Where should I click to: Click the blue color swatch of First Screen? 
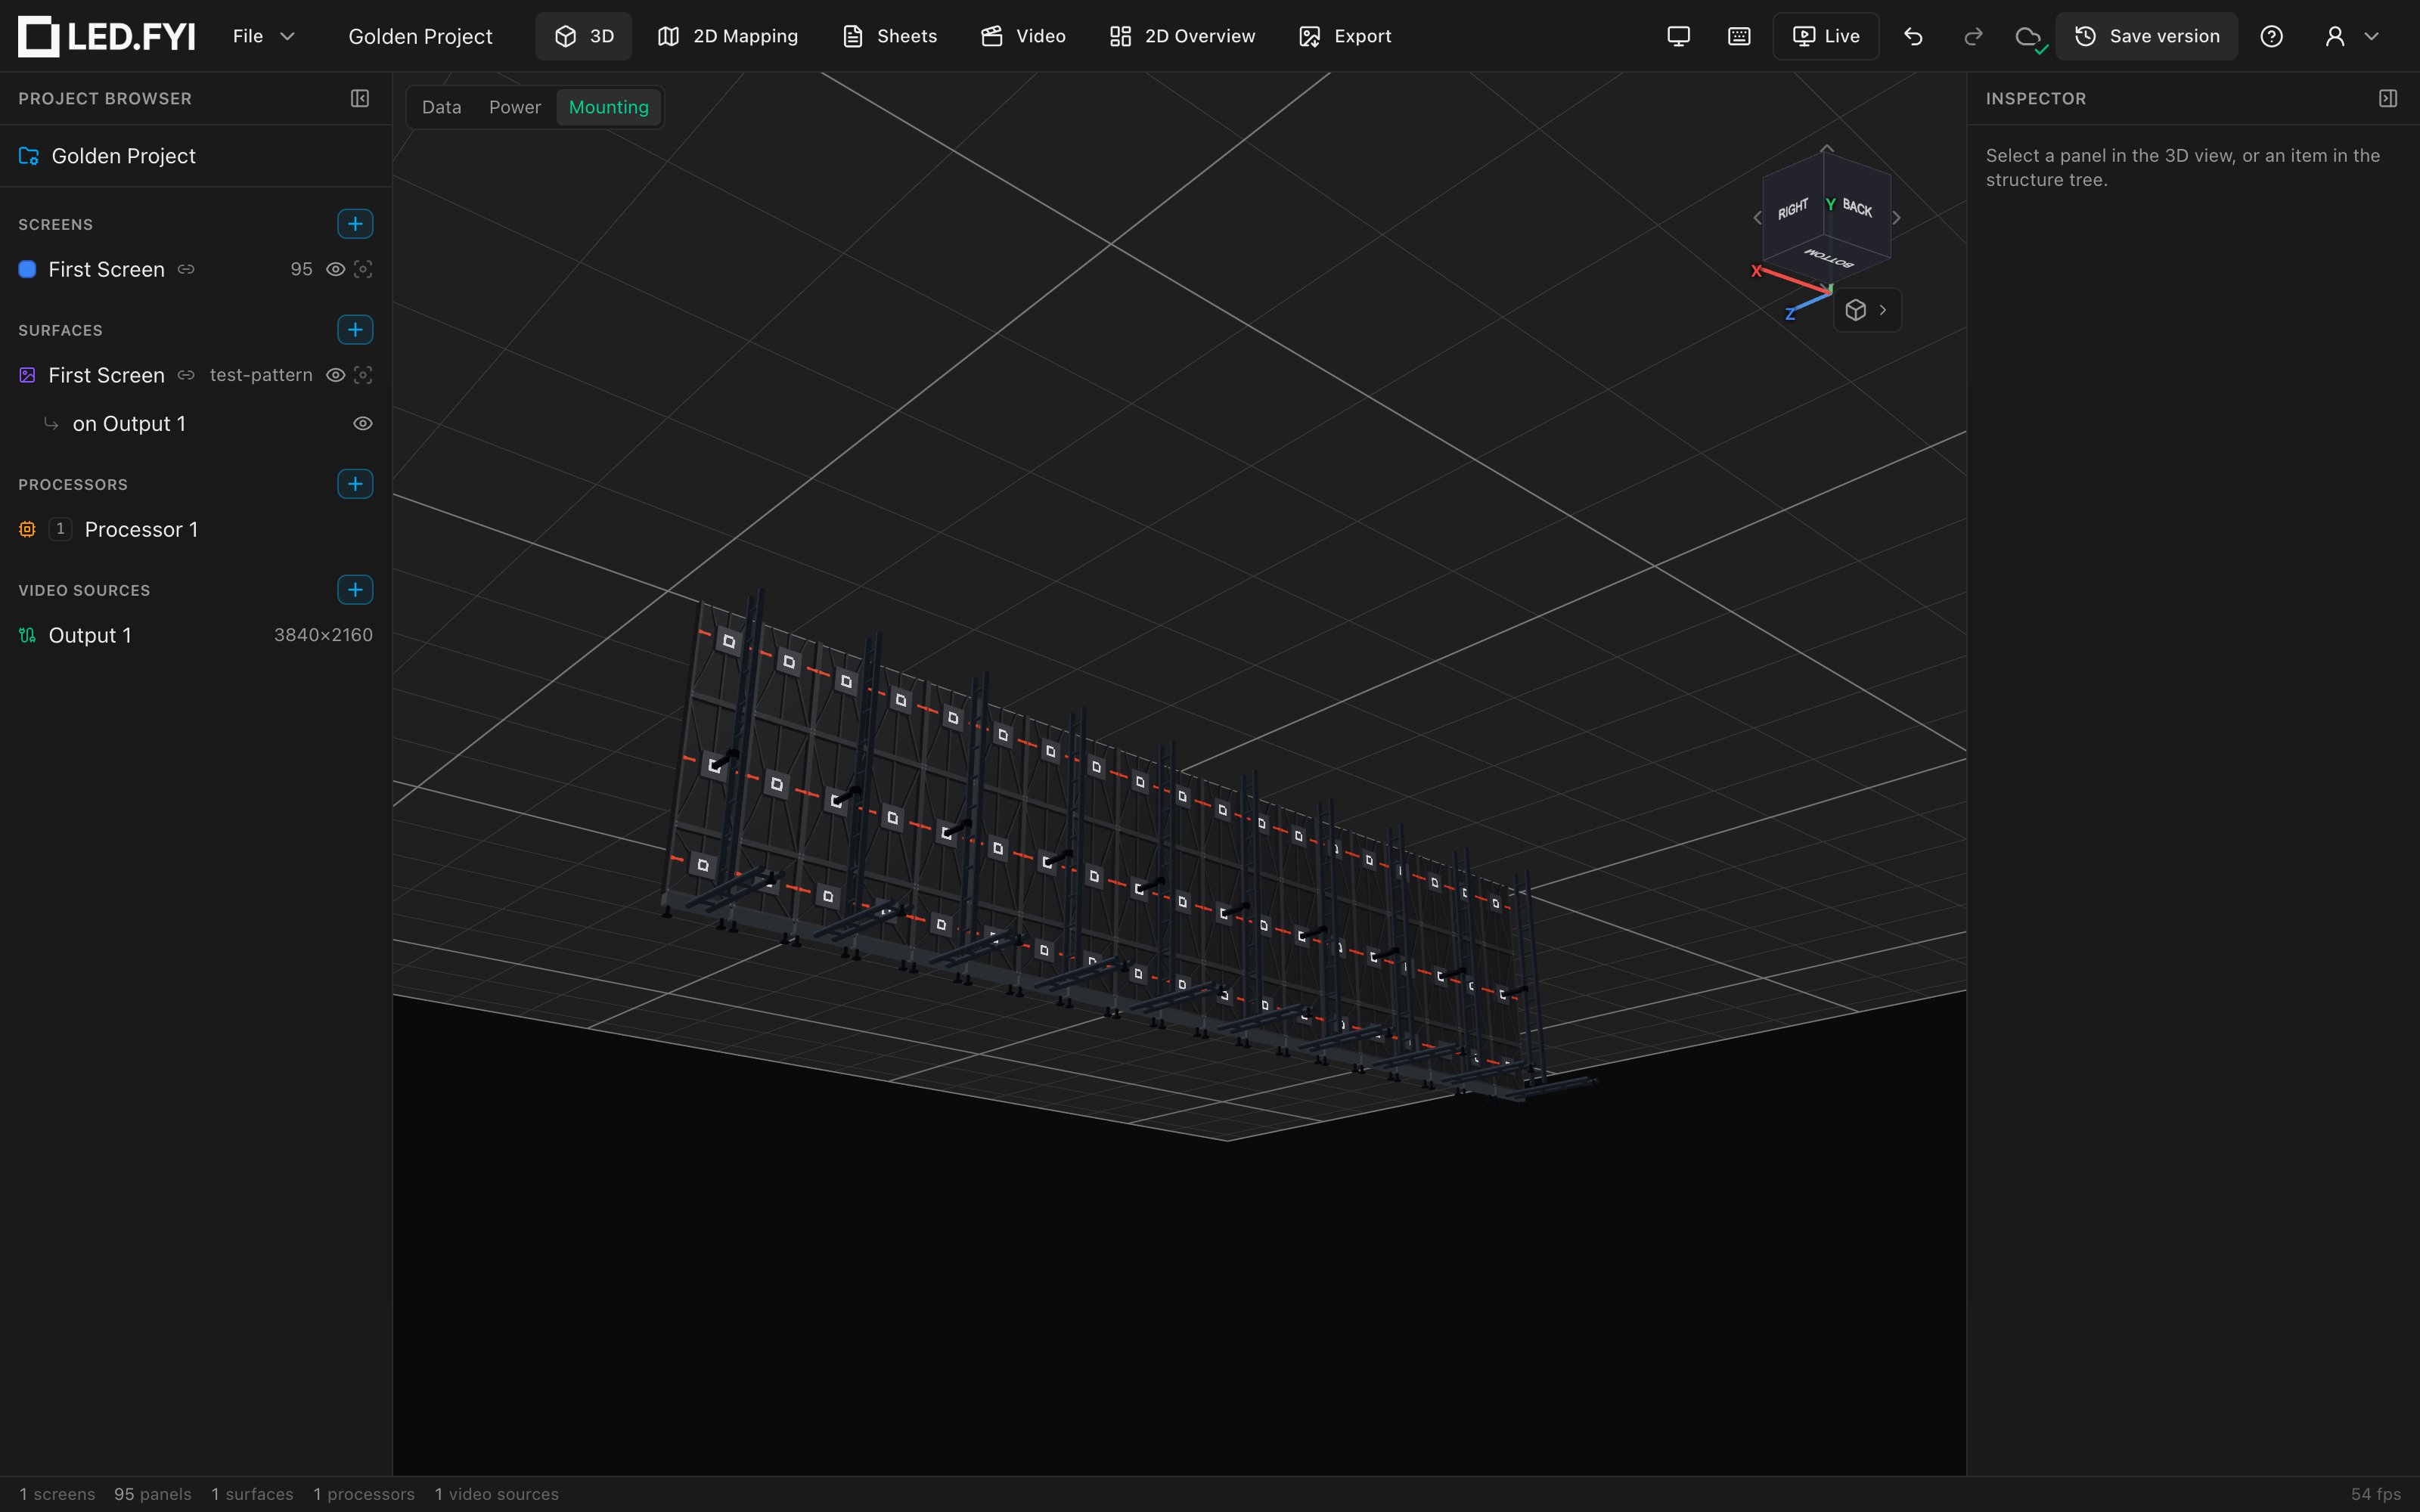click(28, 269)
